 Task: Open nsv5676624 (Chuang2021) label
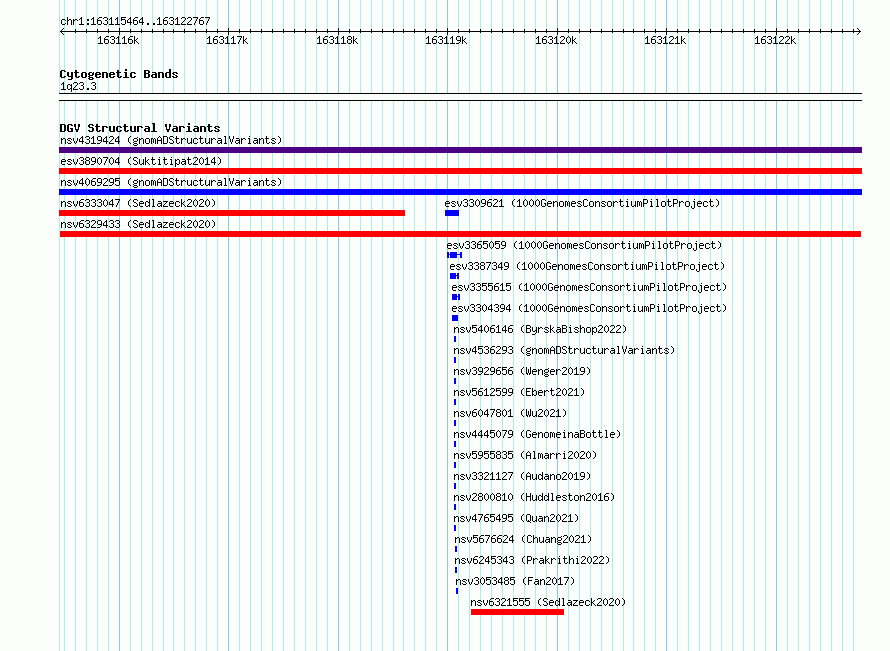(x=523, y=539)
